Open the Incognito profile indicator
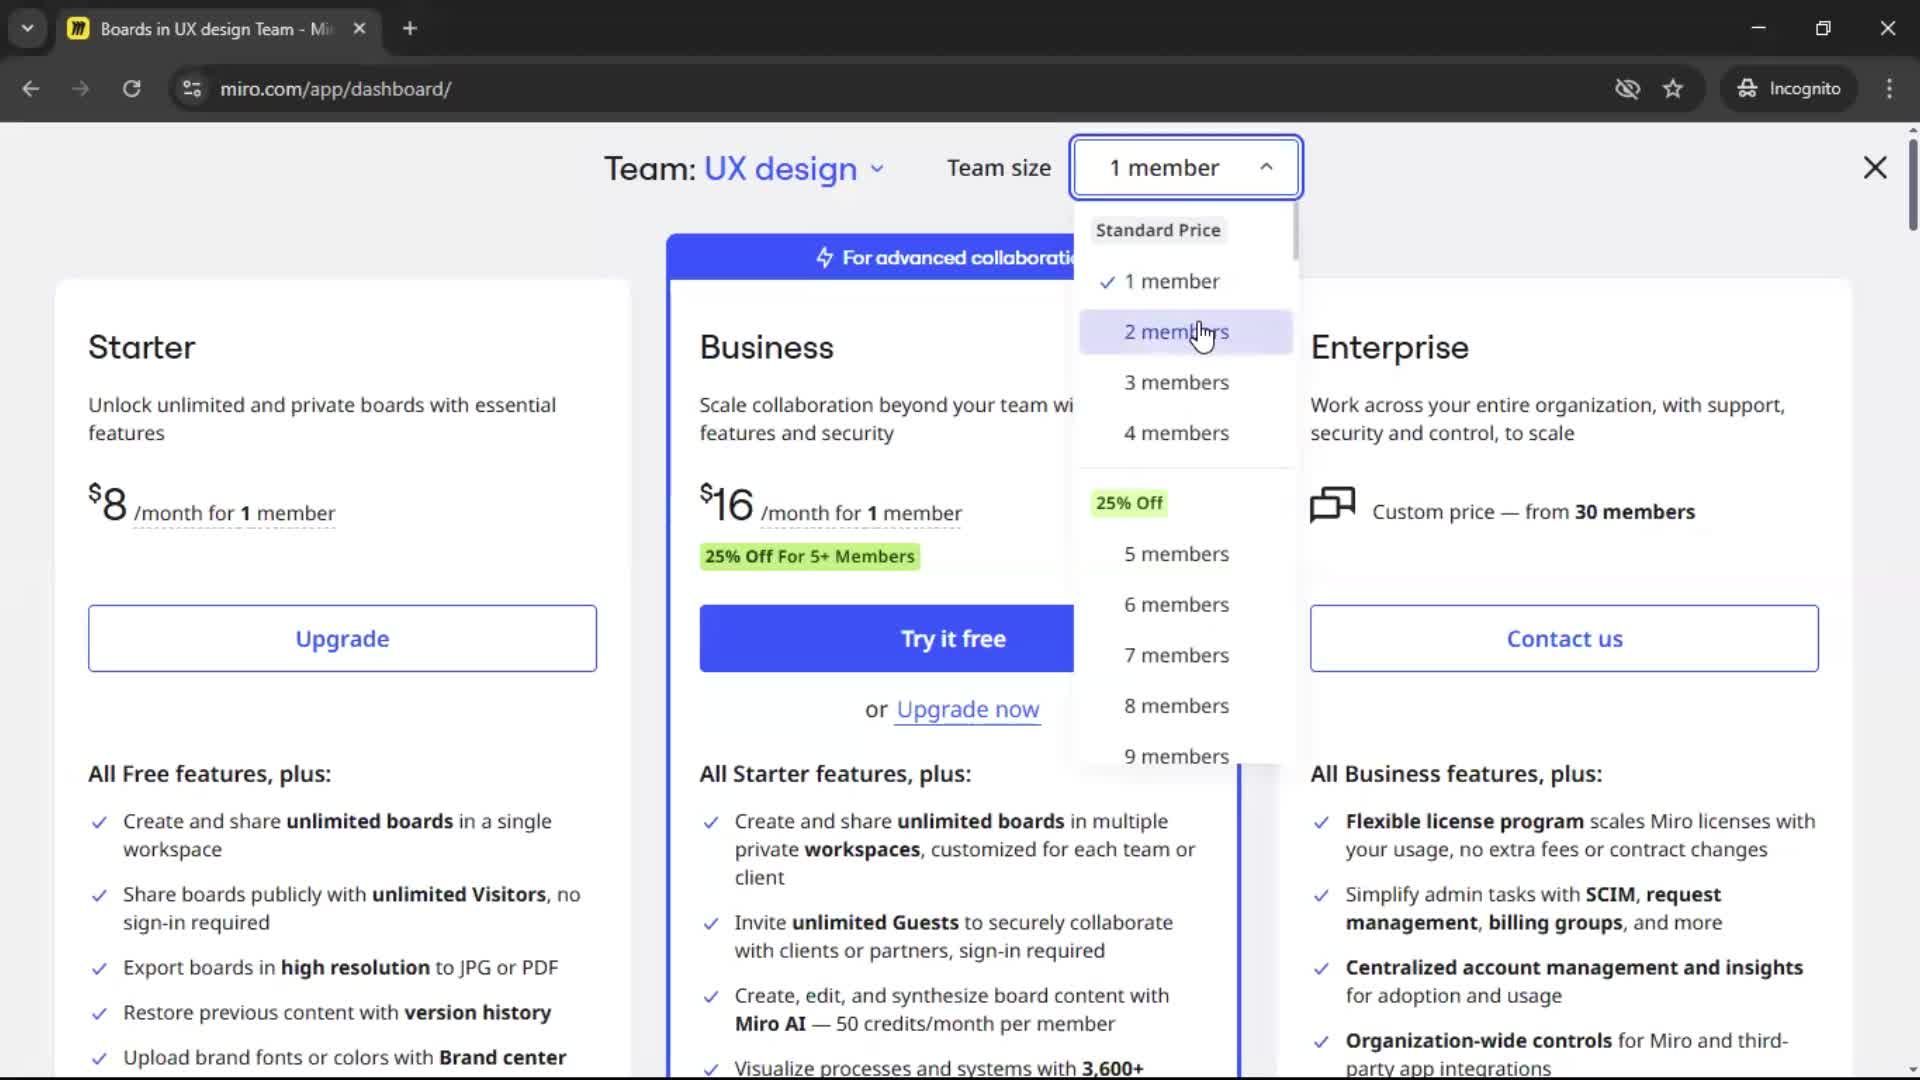Viewport: 1920px width, 1080px height. coord(1789,89)
